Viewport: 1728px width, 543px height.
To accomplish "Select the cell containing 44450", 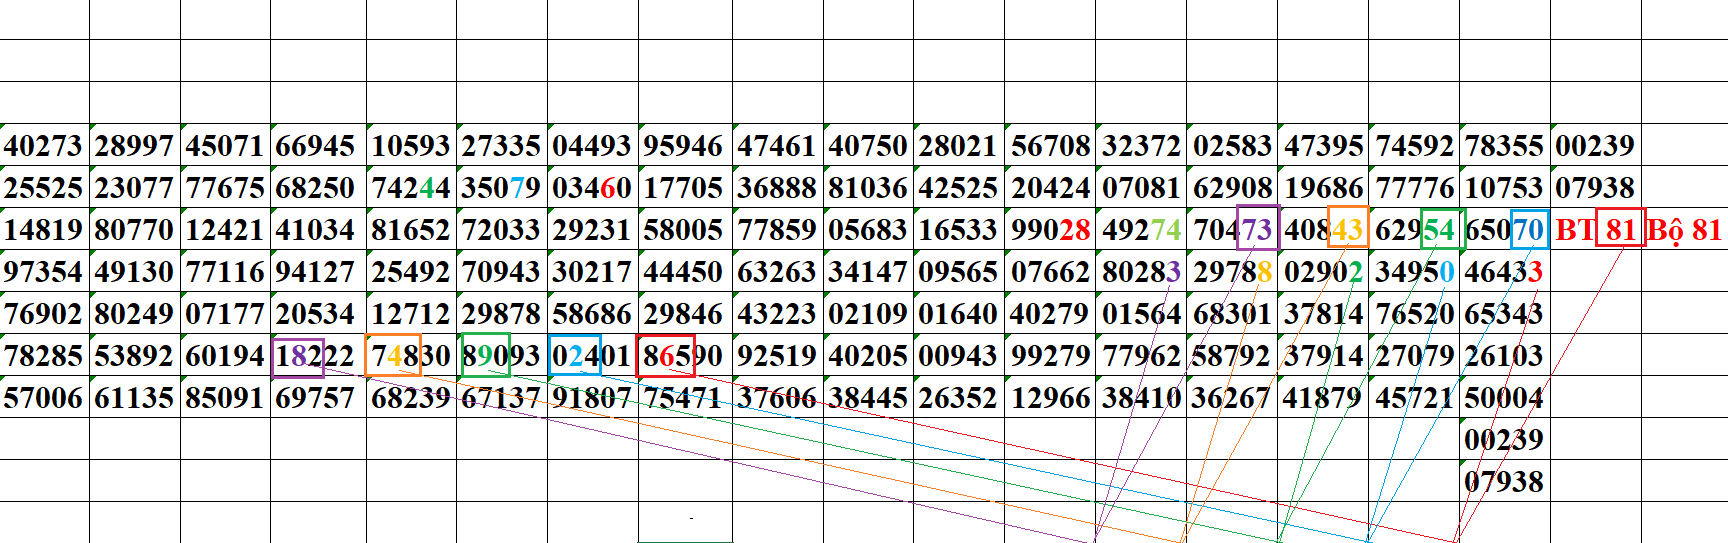I will 683,272.
